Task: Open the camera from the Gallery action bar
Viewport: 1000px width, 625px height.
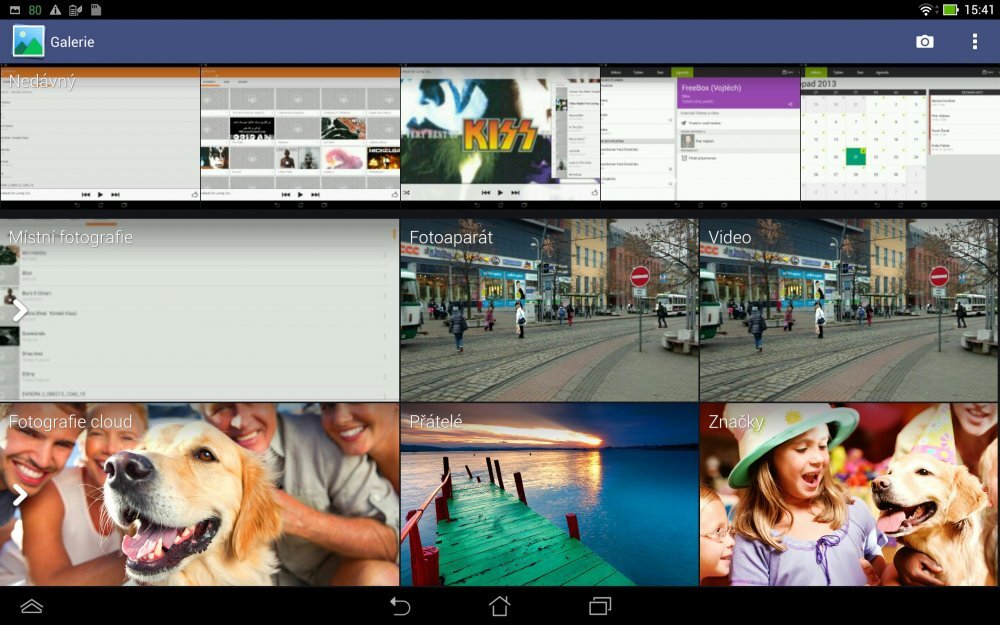Action: coord(925,42)
